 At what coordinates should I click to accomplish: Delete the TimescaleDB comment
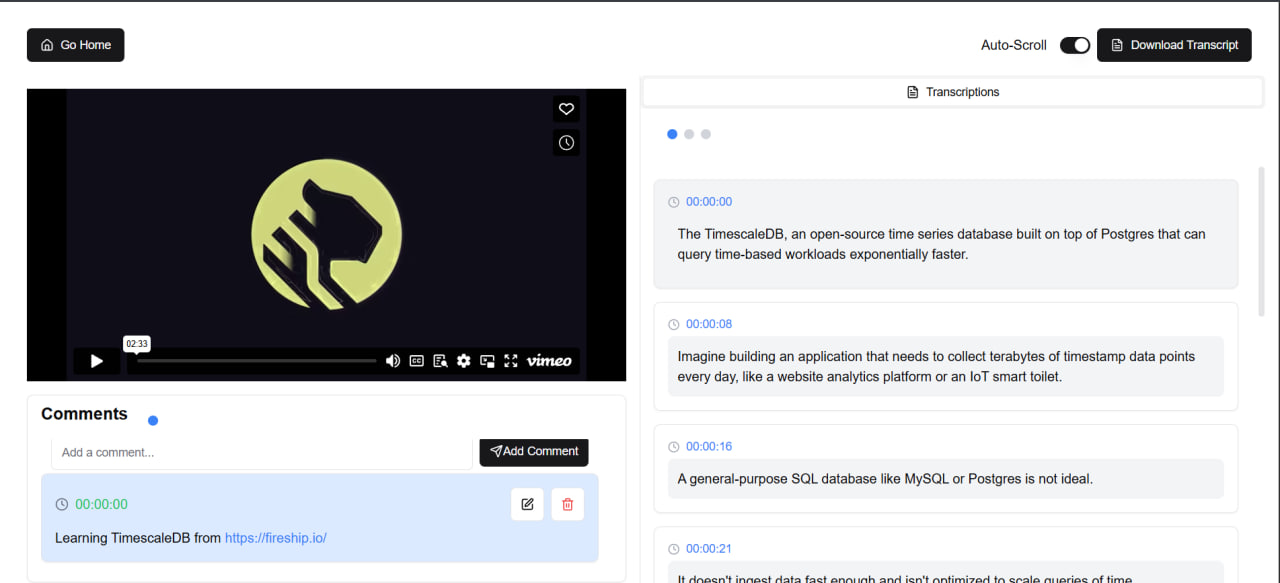pyautogui.click(x=567, y=504)
